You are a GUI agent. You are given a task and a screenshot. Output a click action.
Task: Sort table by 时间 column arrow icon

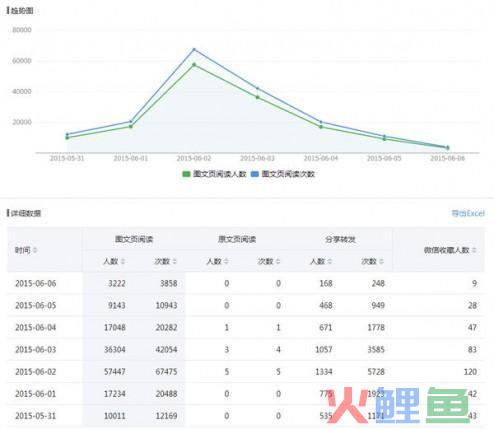pyautogui.click(x=35, y=250)
